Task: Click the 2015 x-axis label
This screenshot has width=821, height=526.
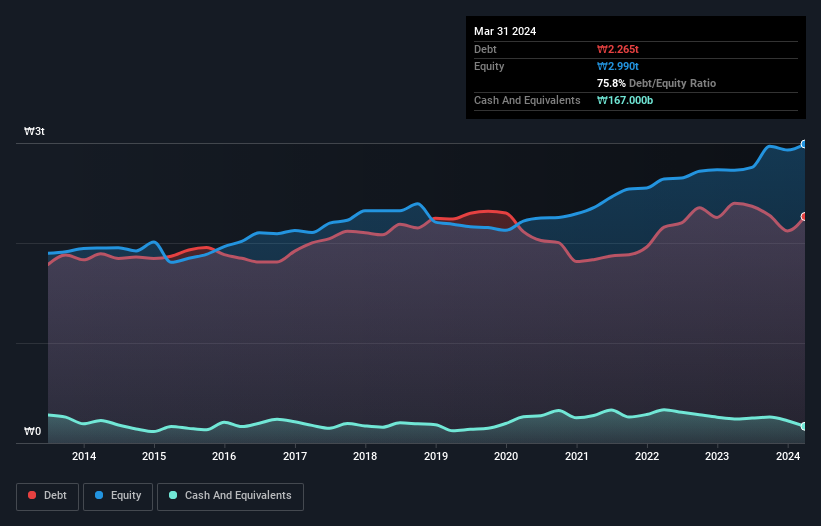Action: click(x=154, y=456)
